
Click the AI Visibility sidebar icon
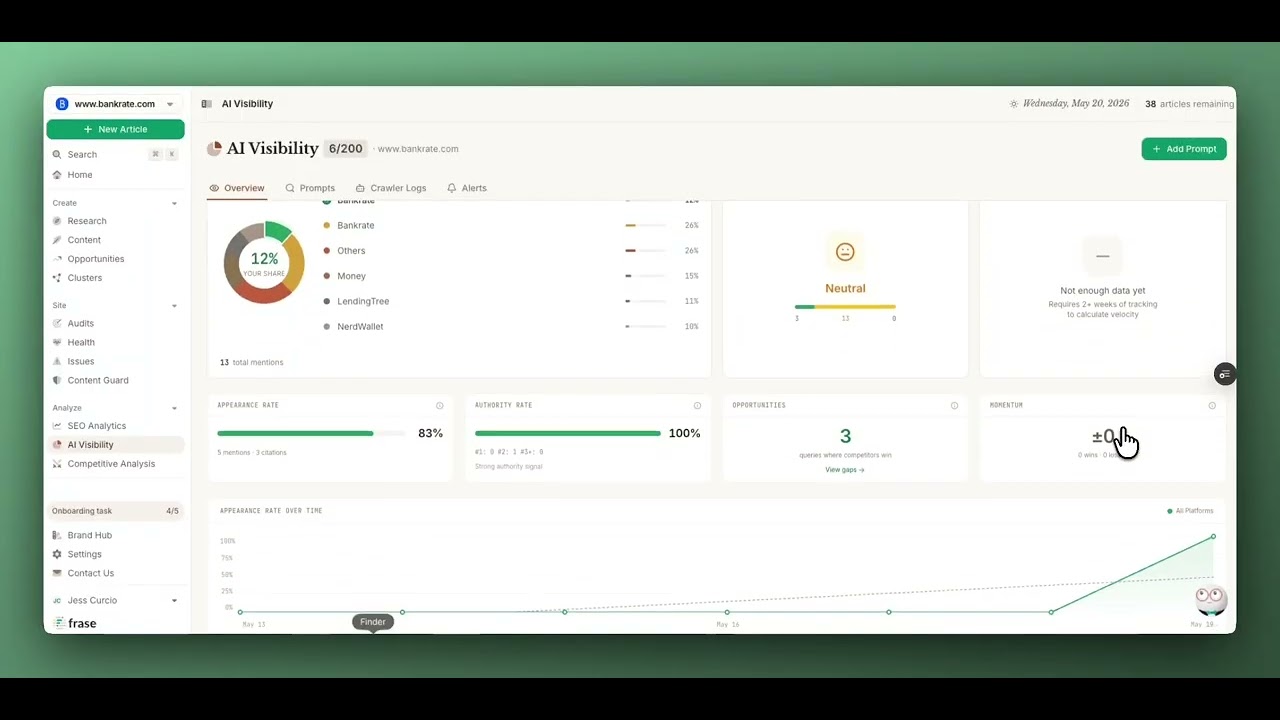[57, 445]
